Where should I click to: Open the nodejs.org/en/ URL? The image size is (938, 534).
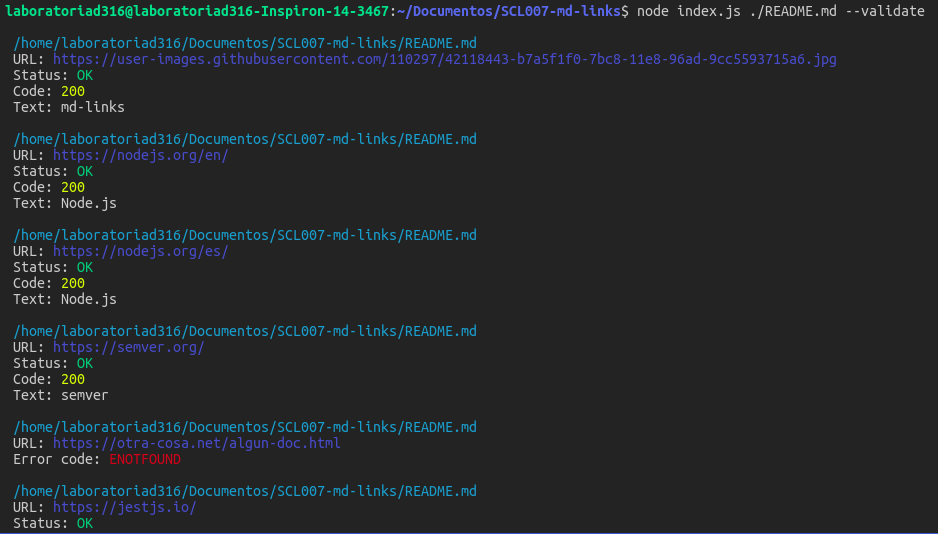click(141, 155)
